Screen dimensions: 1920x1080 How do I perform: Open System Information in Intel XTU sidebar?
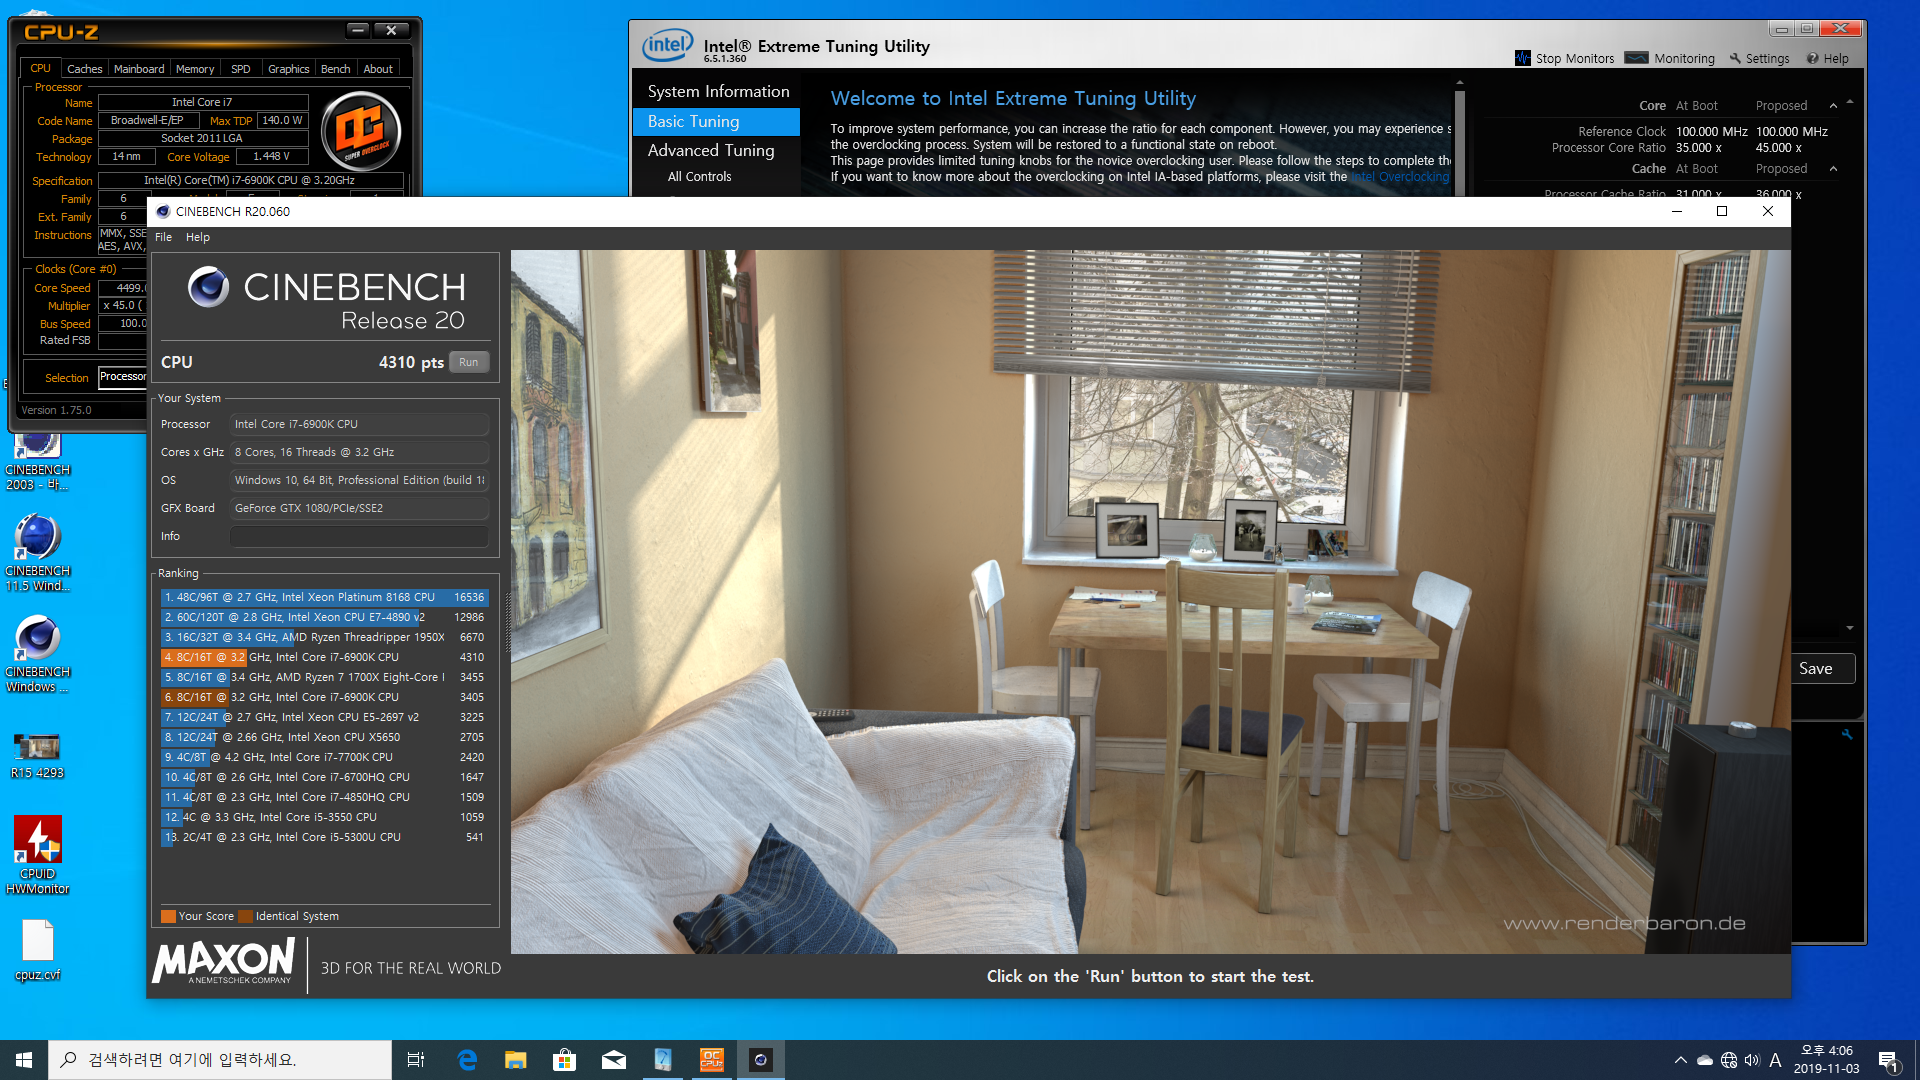tap(718, 91)
